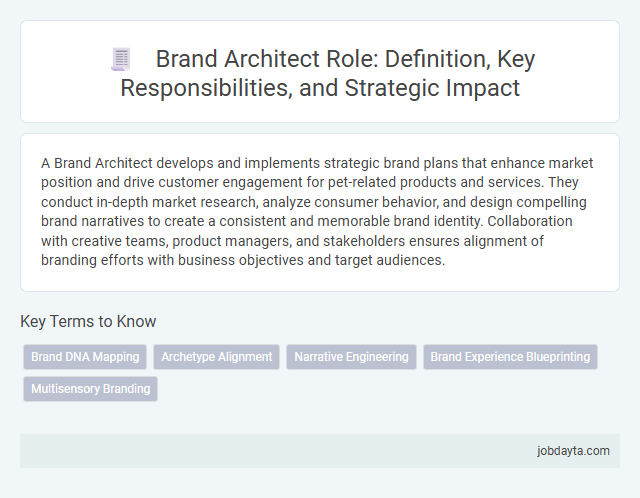This screenshot has height=498, width=640.
Task: Click the document icon beside the title
Action: 121,59
